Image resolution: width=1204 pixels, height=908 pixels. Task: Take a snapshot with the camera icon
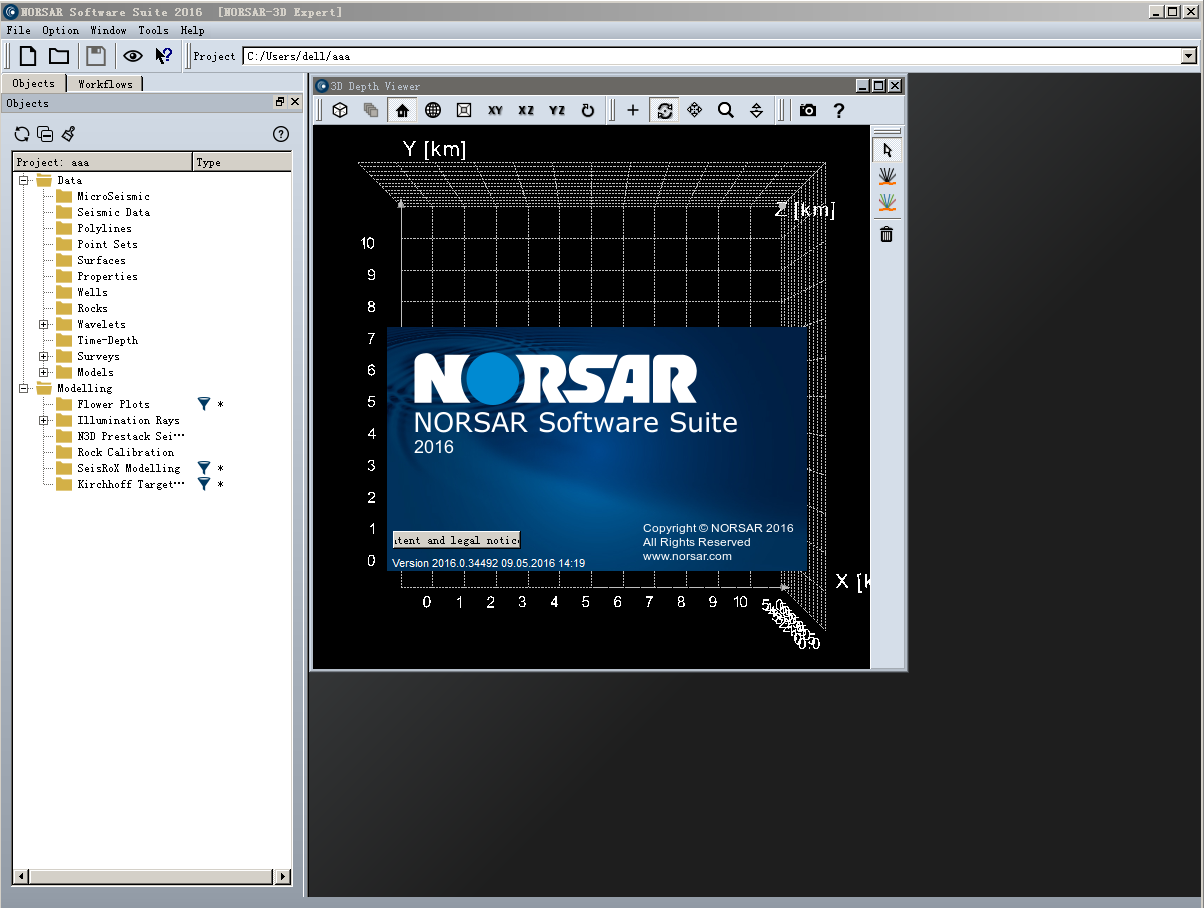coord(808,110)
